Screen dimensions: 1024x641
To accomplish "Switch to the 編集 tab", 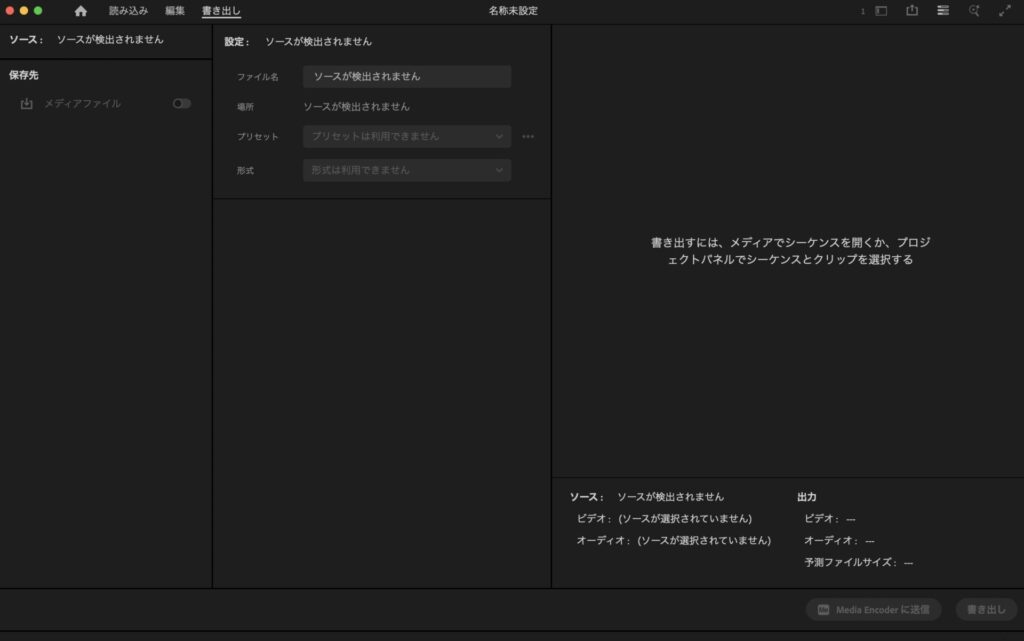I will 175,11.
